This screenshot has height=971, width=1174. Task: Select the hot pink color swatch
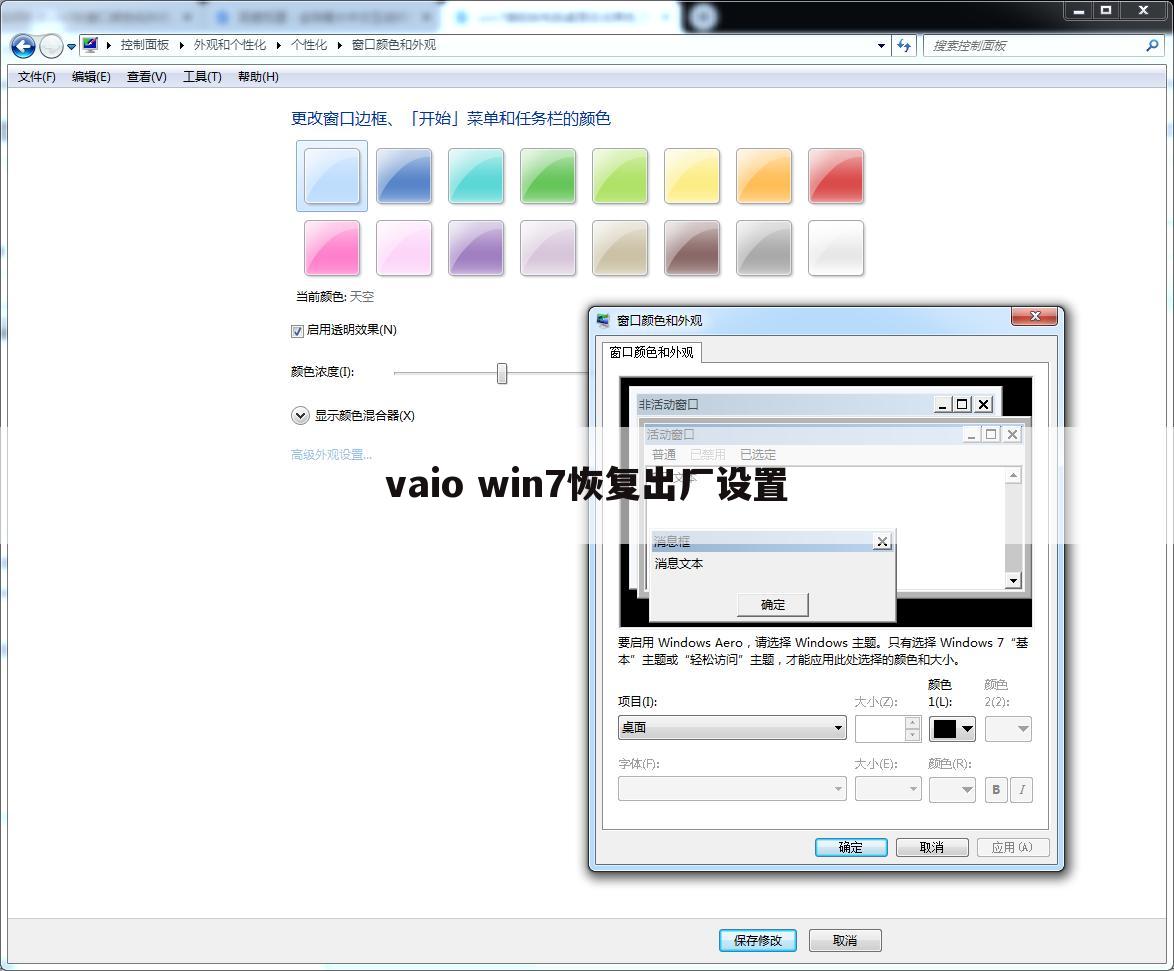click(x=332, y=248)
